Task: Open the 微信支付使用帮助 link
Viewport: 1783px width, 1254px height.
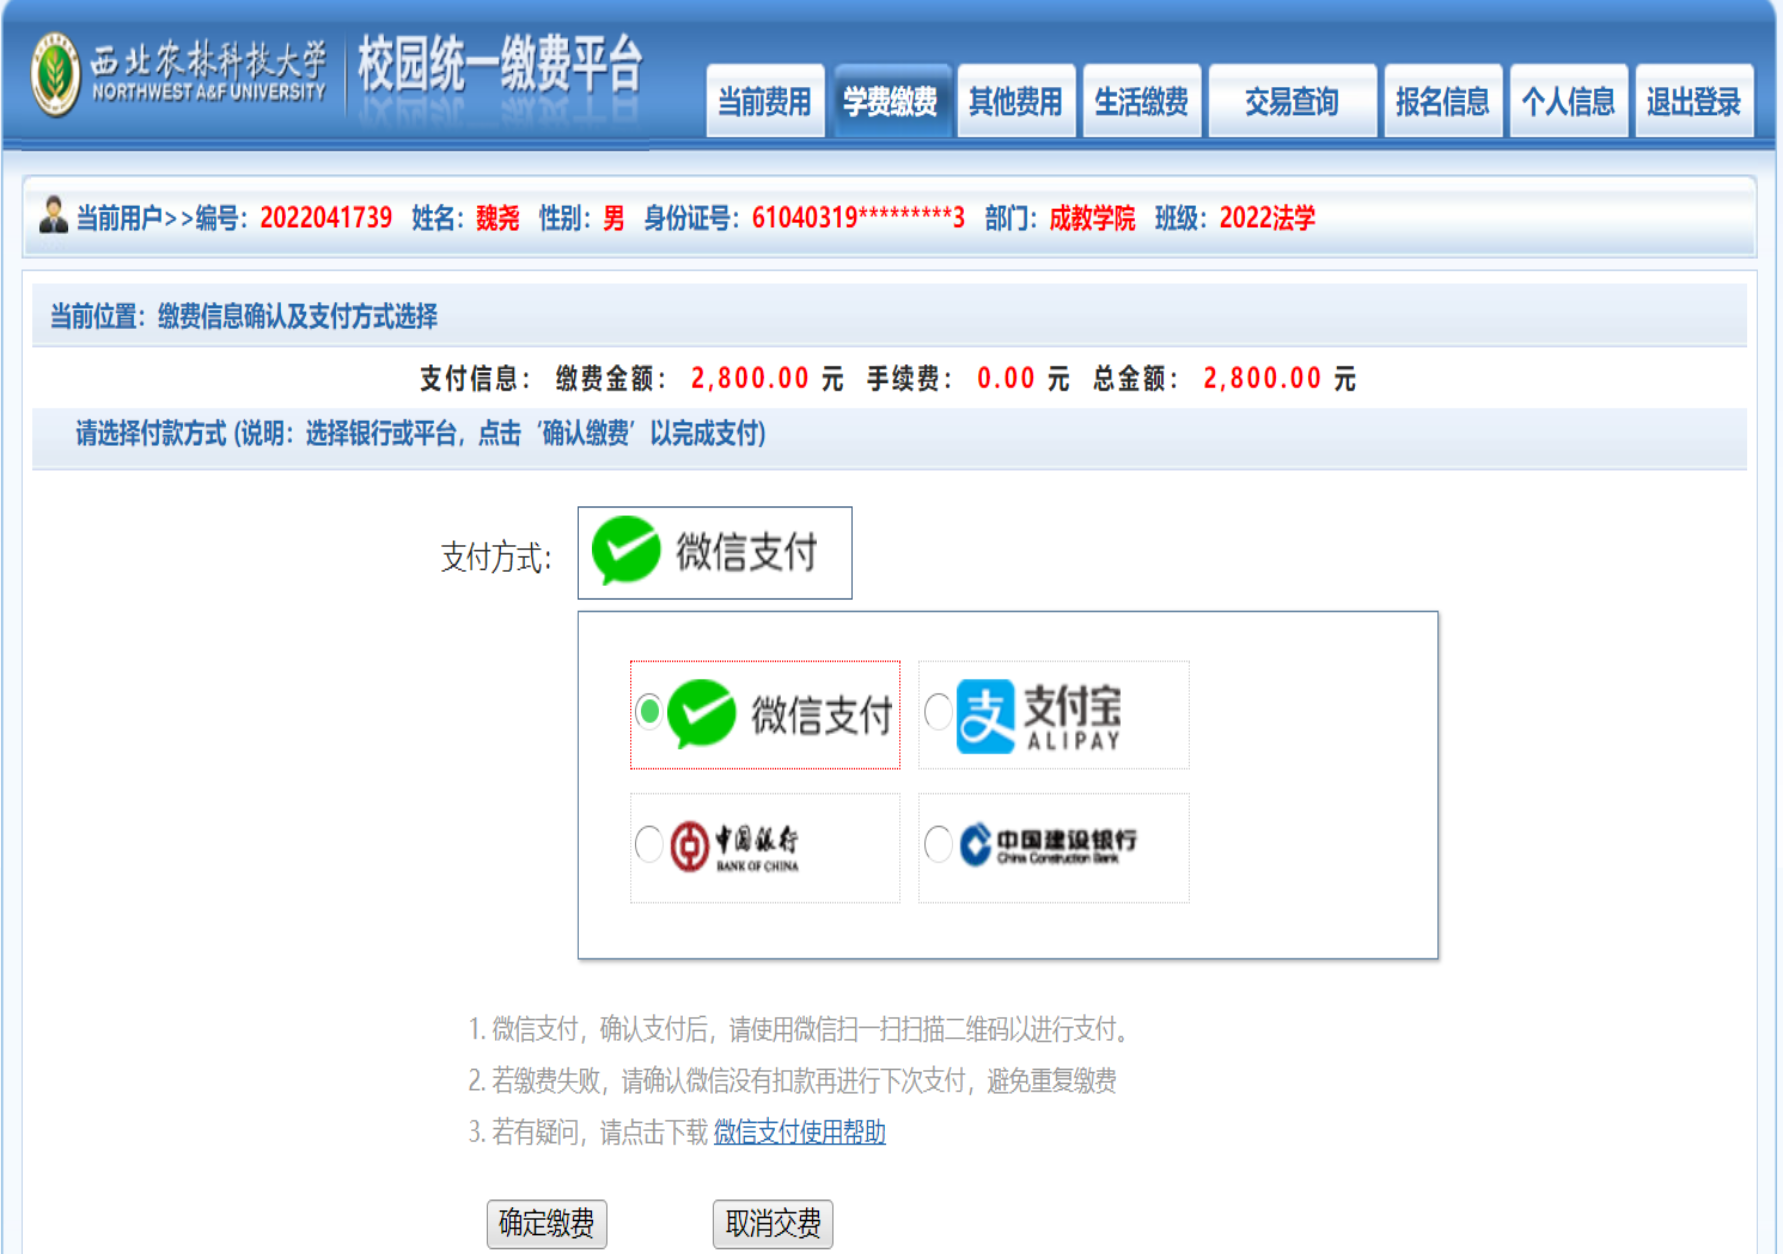Action: [x=799, y=1132]
